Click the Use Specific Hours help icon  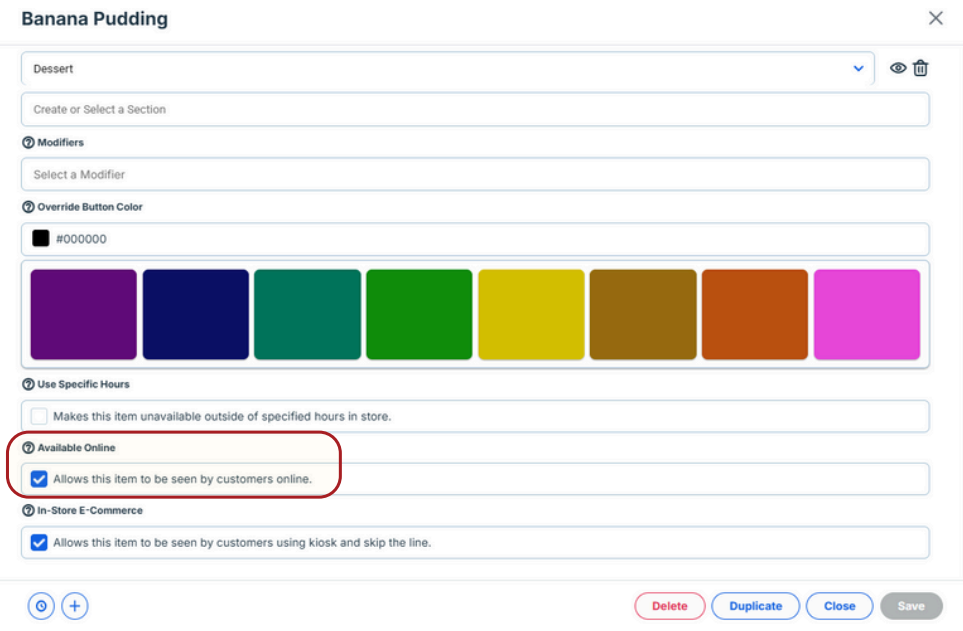(28, 384)
